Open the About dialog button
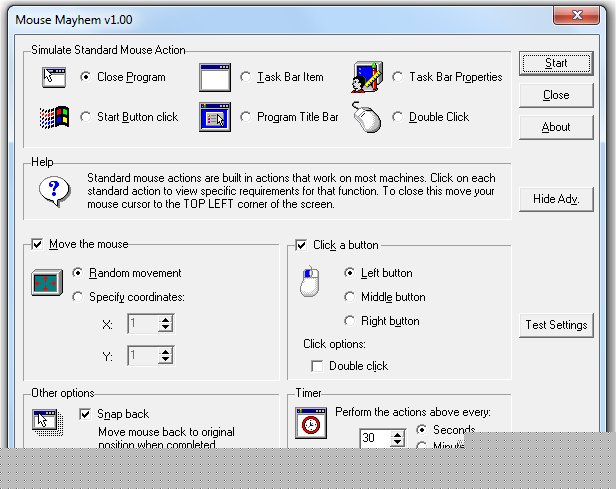This screenshot has width=616, height=489. pos(556,127)
